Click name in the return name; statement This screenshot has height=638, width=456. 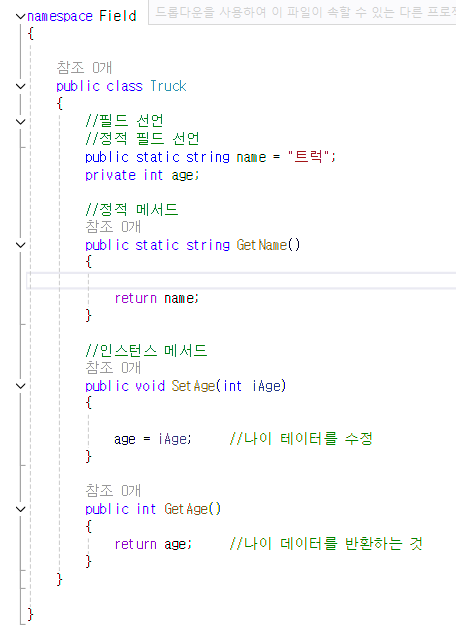(179, 299)
